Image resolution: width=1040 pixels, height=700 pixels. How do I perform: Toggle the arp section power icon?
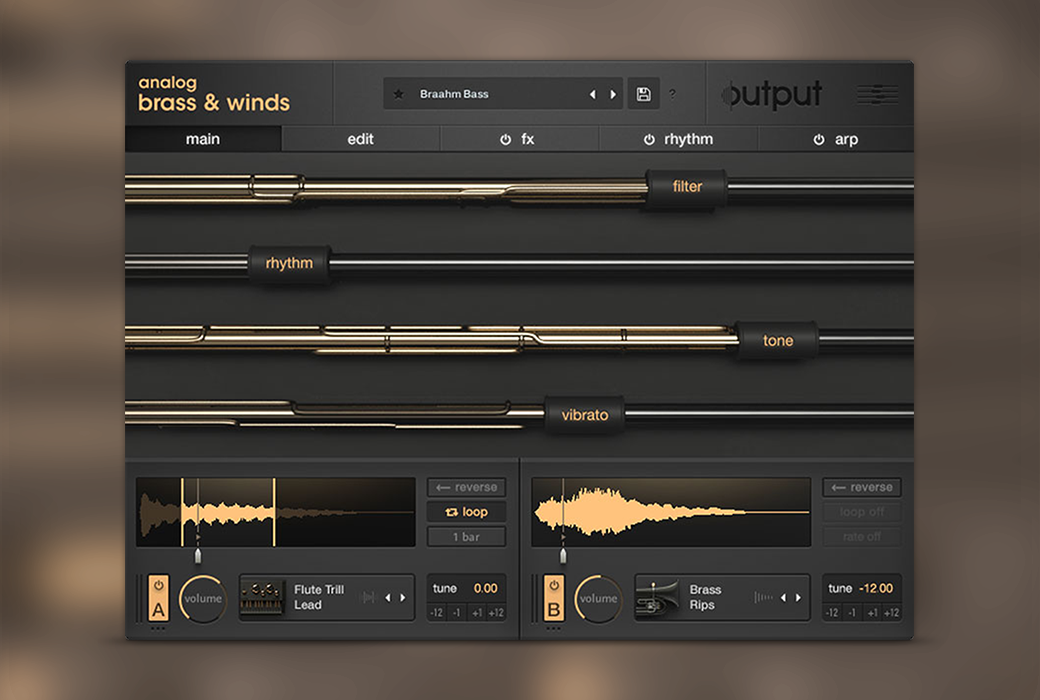click(818, 139)
